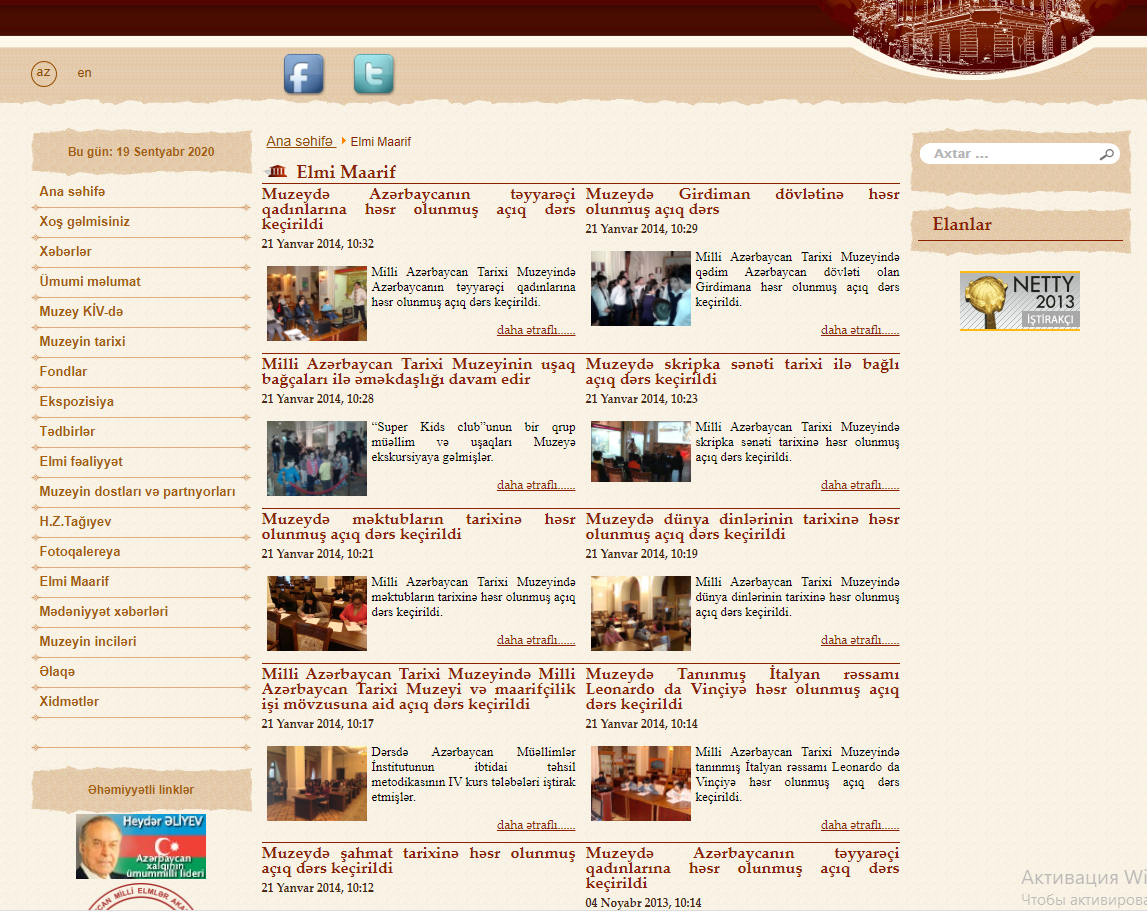
Task: Open the maarifçilik işi mövzusuna headline
Action: point(418,689)
